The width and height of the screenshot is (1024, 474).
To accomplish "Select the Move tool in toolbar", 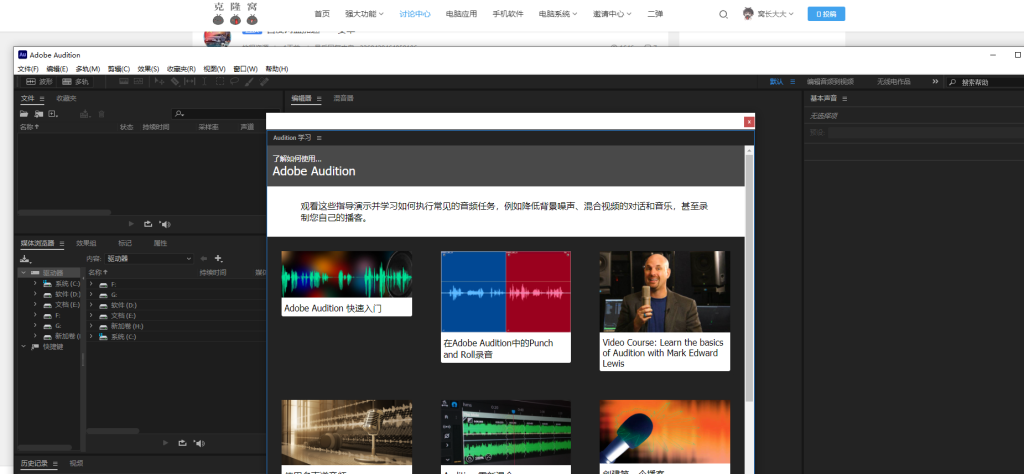I will [159, 82].
